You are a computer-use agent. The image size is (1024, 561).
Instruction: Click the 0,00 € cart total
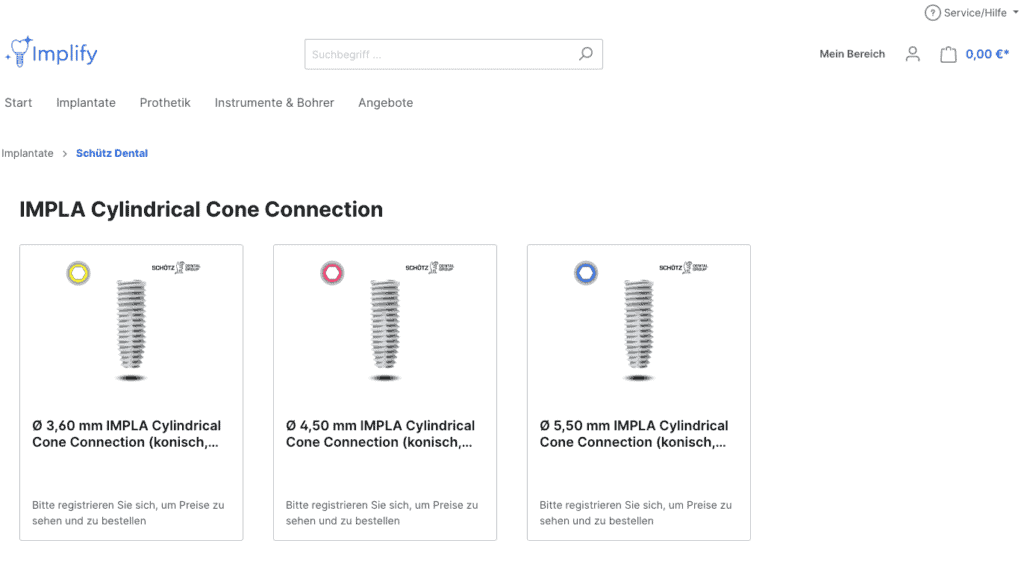pos(987,54)
